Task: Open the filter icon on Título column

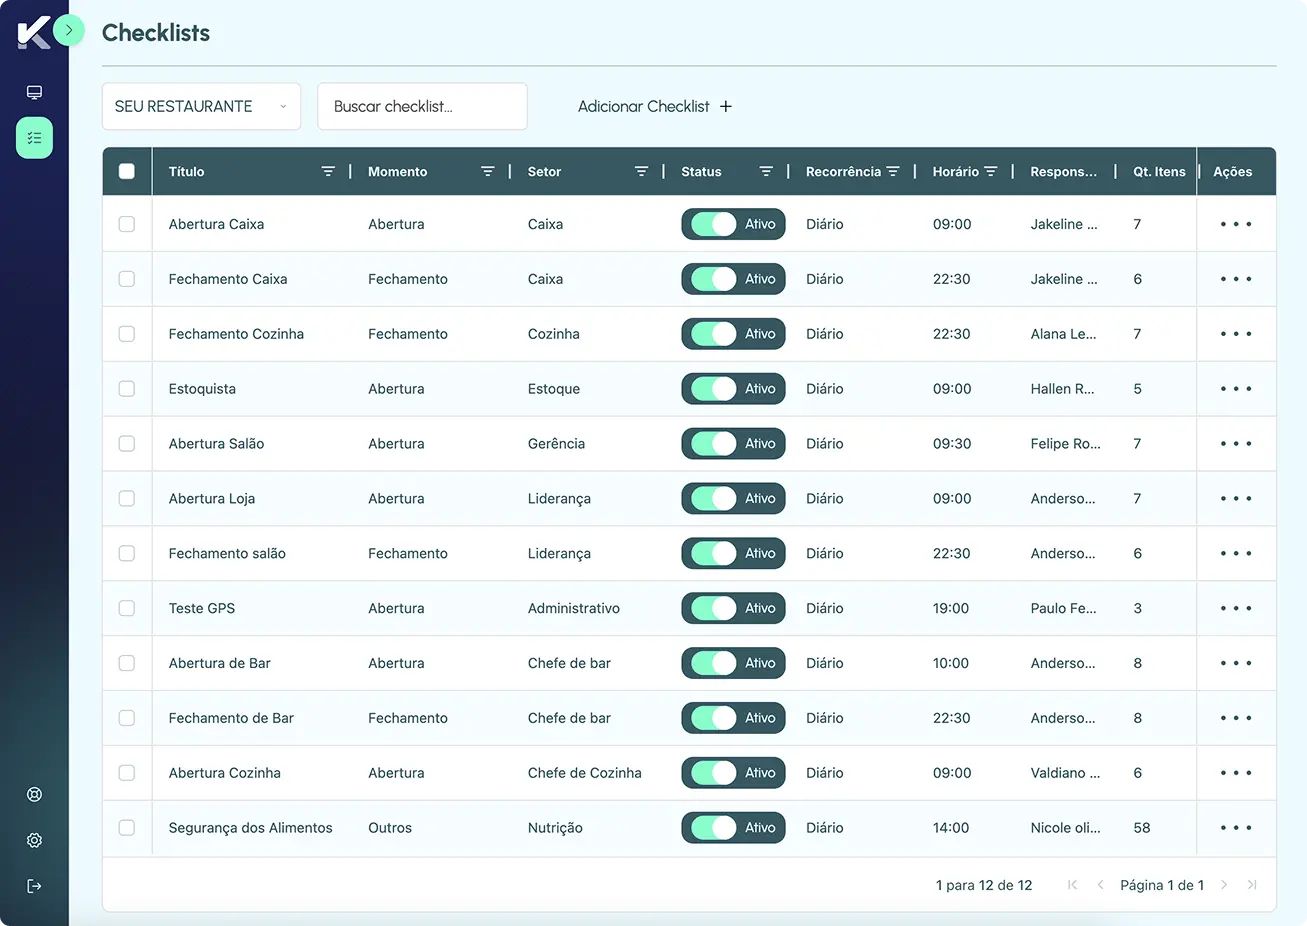Action: click(x=328, y=171)
